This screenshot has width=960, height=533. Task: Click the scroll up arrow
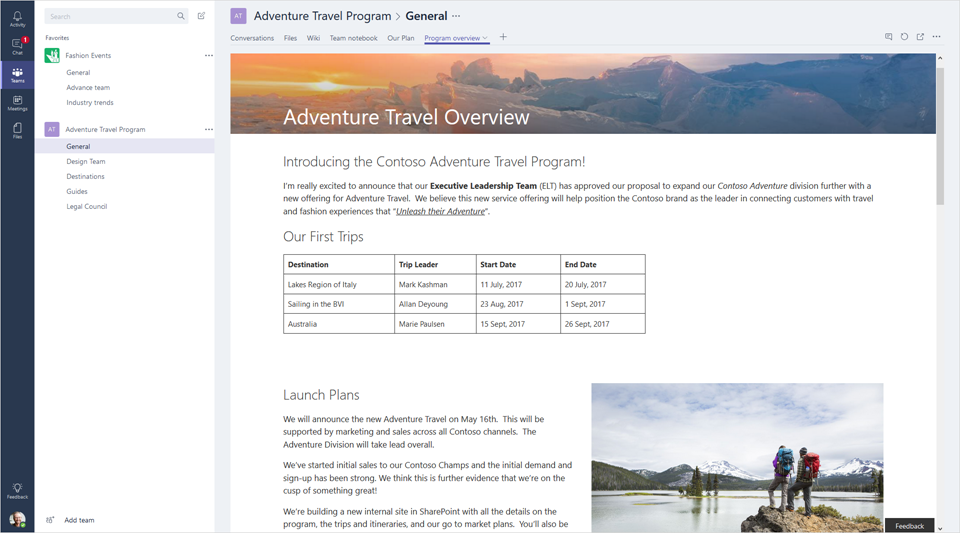click(940, 58)
